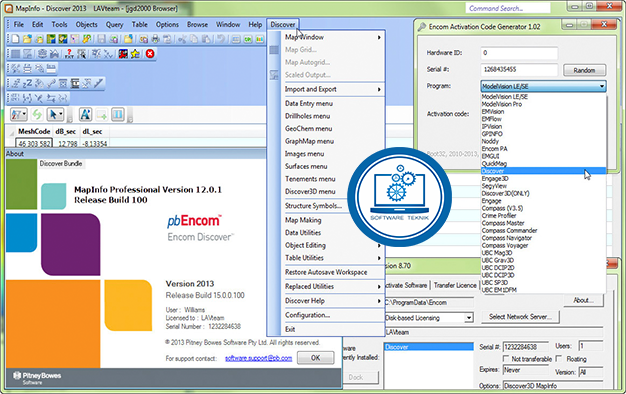626x394 pixels.
Task: Click the MapInfo globe icon in title bar
Action: coord(9,8)
